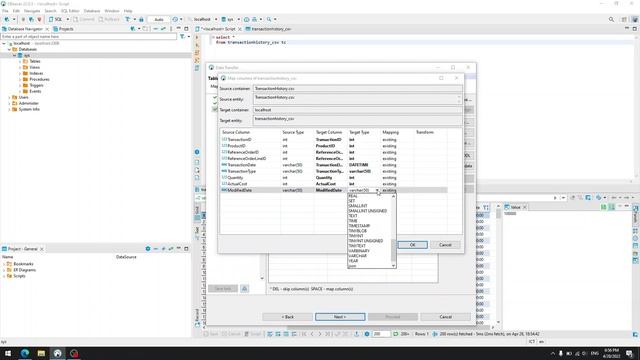The image size is (640, 360).
Task: Open the Window menu
Action: 112,11
